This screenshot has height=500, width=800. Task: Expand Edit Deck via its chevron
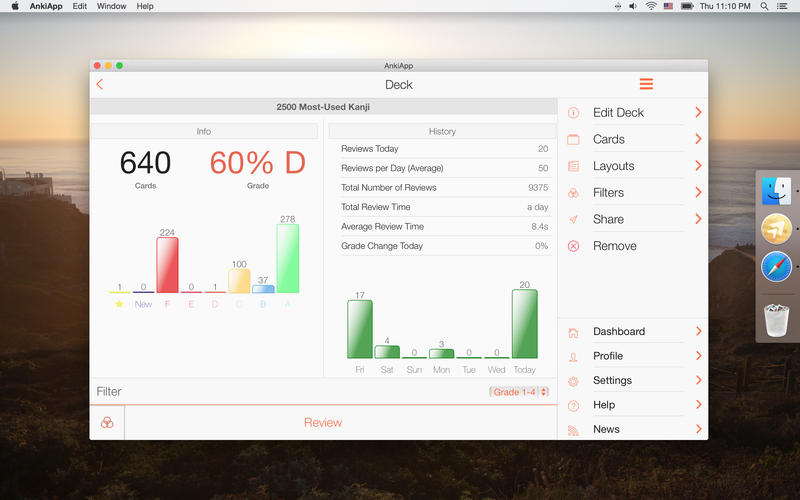tap(698, 112)
